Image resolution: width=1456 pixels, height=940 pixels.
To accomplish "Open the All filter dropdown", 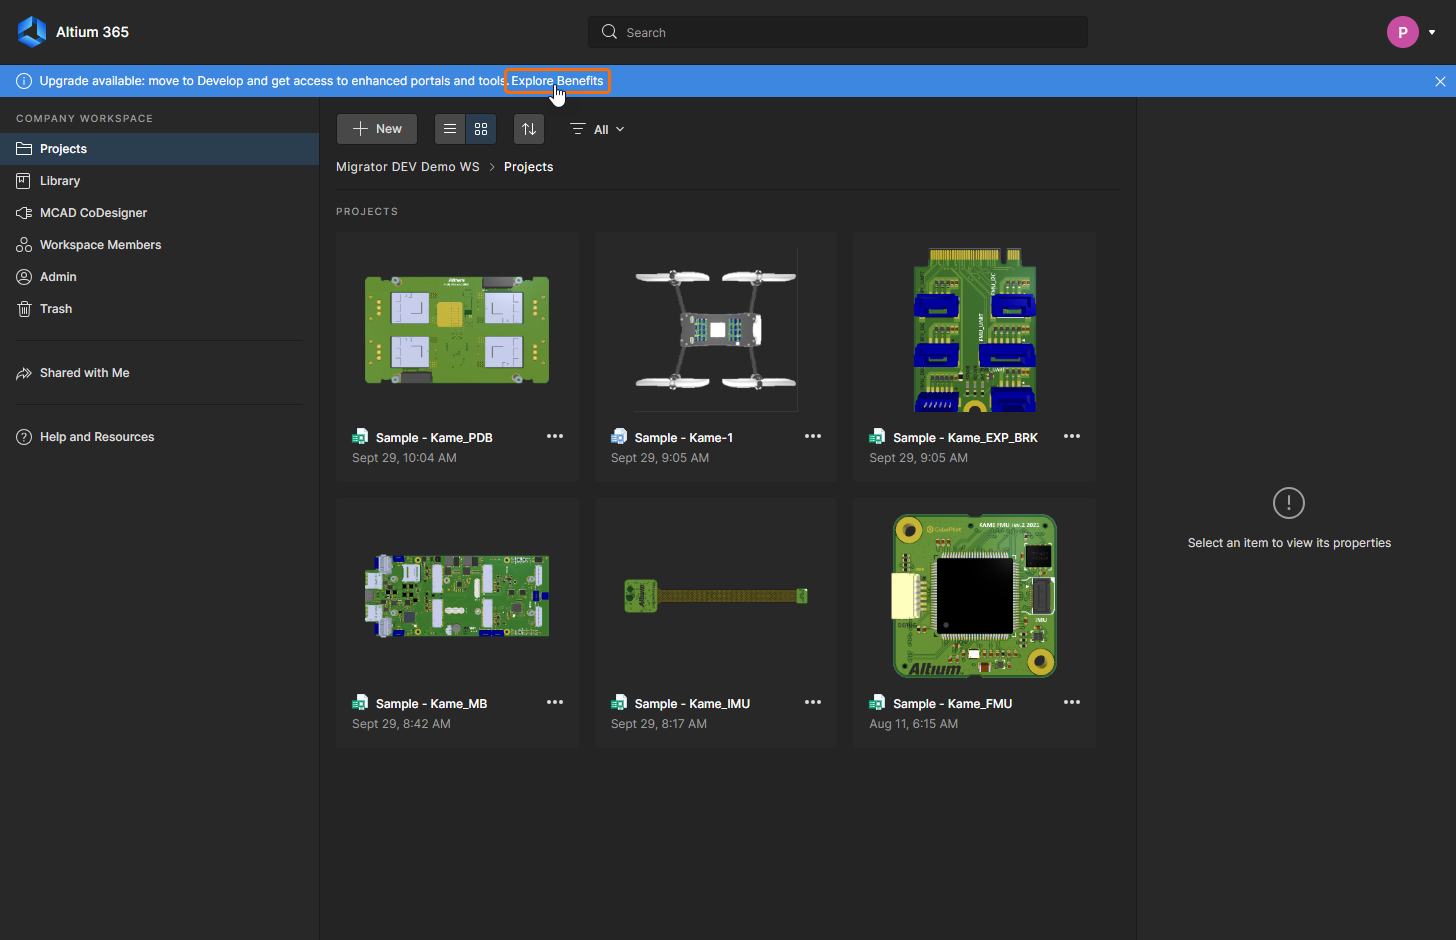I will (x=598, y=129).
